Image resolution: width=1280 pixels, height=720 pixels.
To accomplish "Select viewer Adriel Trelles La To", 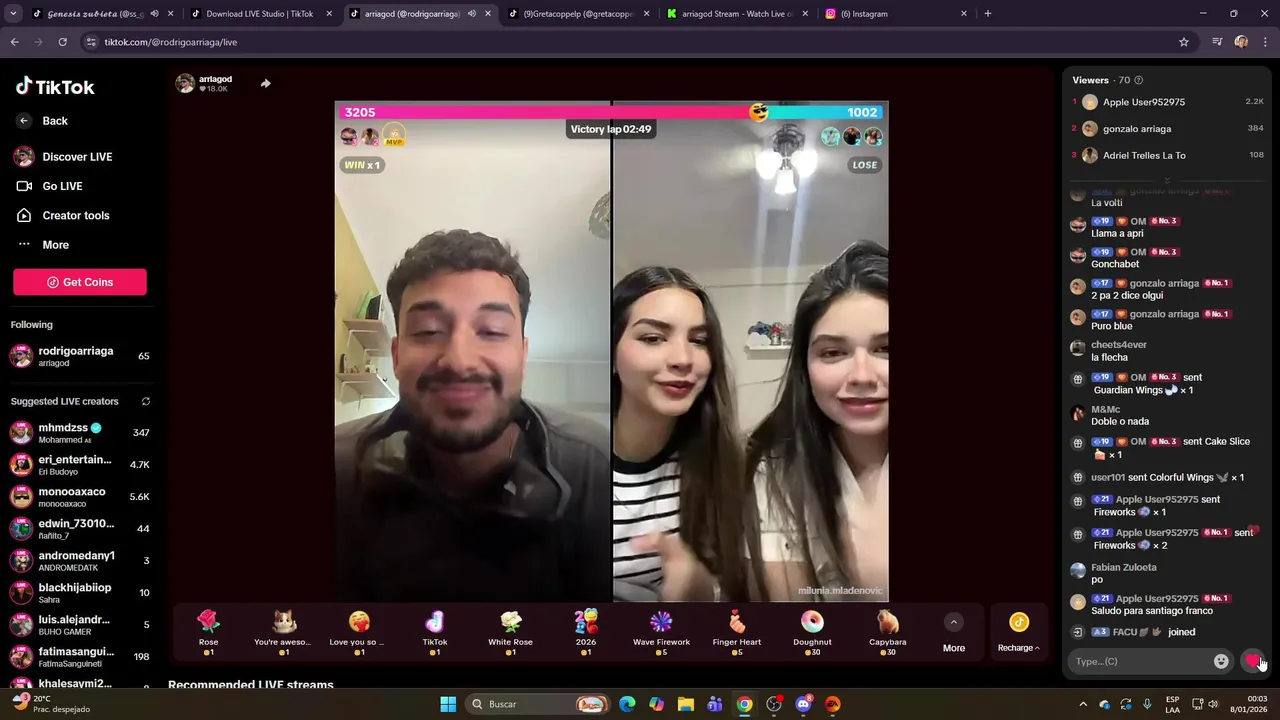I will [x=1168, y=155].
